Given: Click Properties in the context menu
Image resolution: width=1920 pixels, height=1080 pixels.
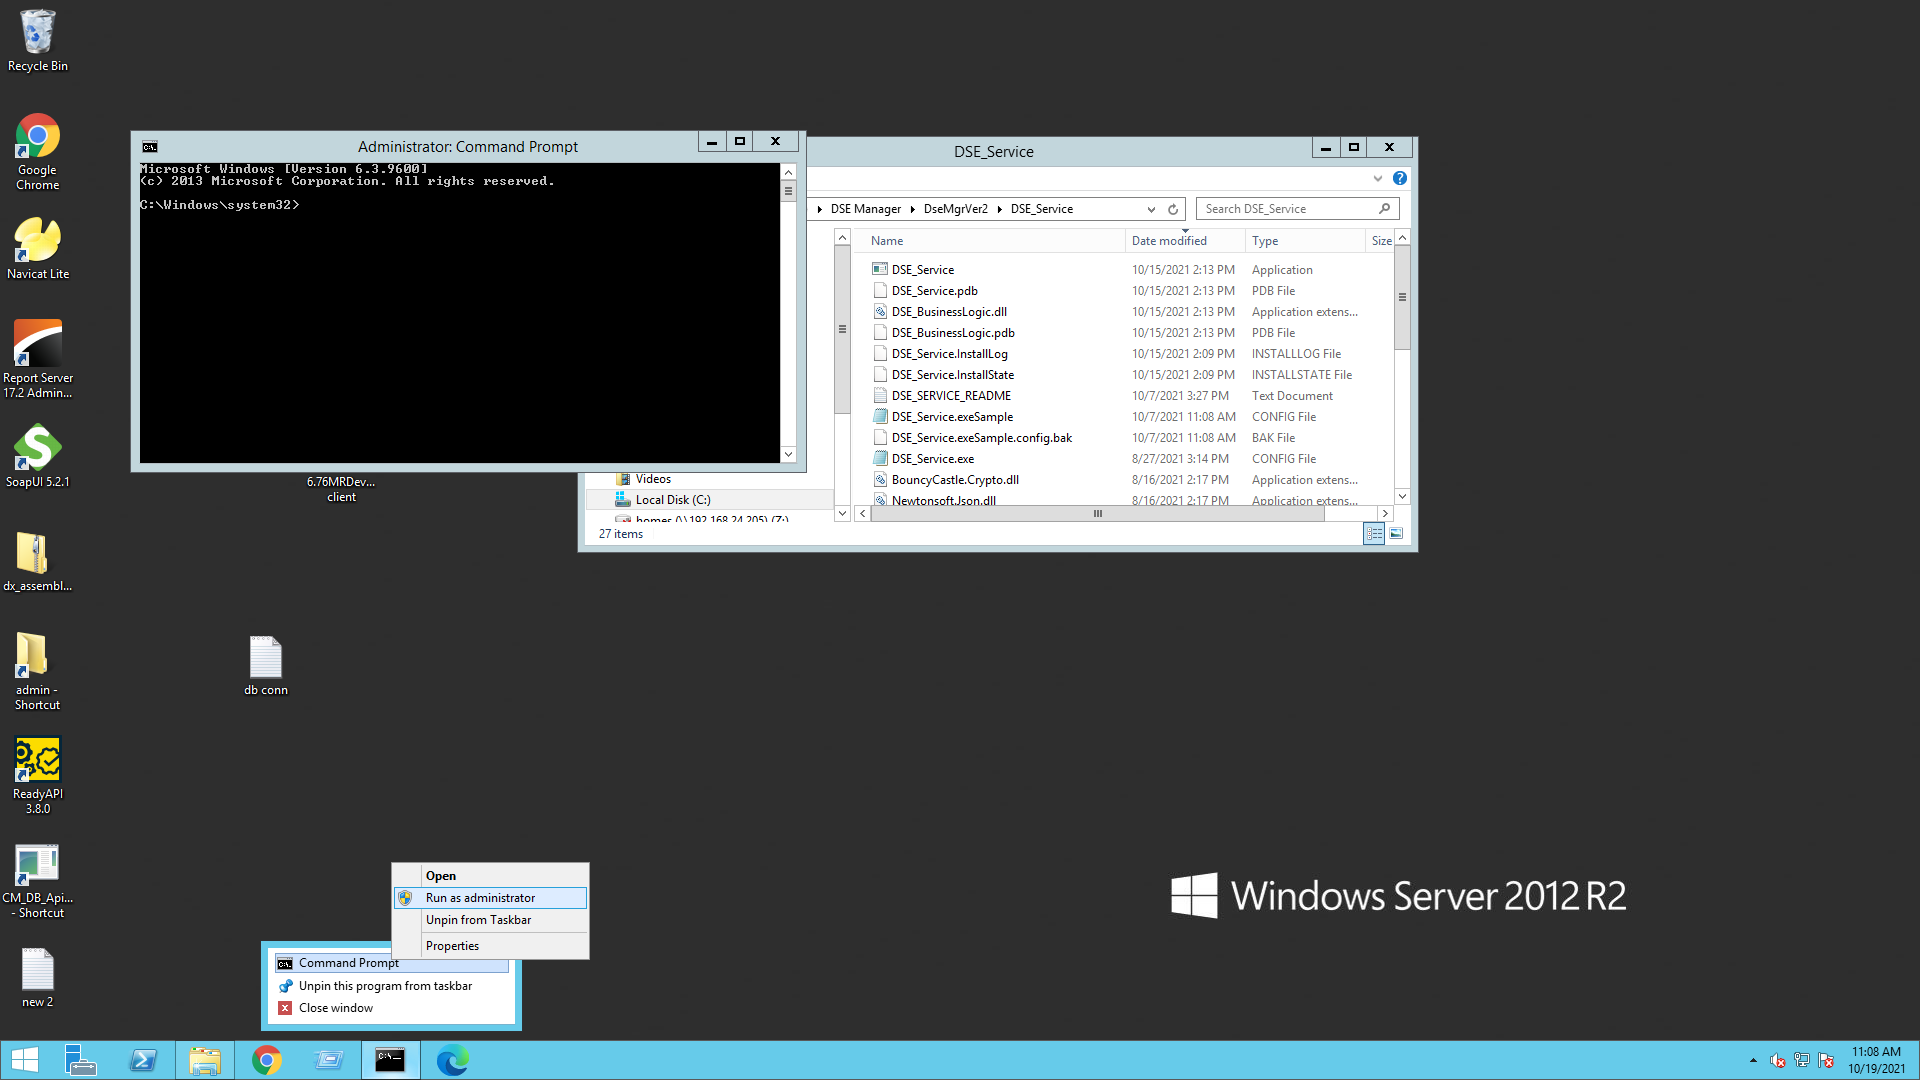Looking at the screenshot, I should [x=451, y=944].
